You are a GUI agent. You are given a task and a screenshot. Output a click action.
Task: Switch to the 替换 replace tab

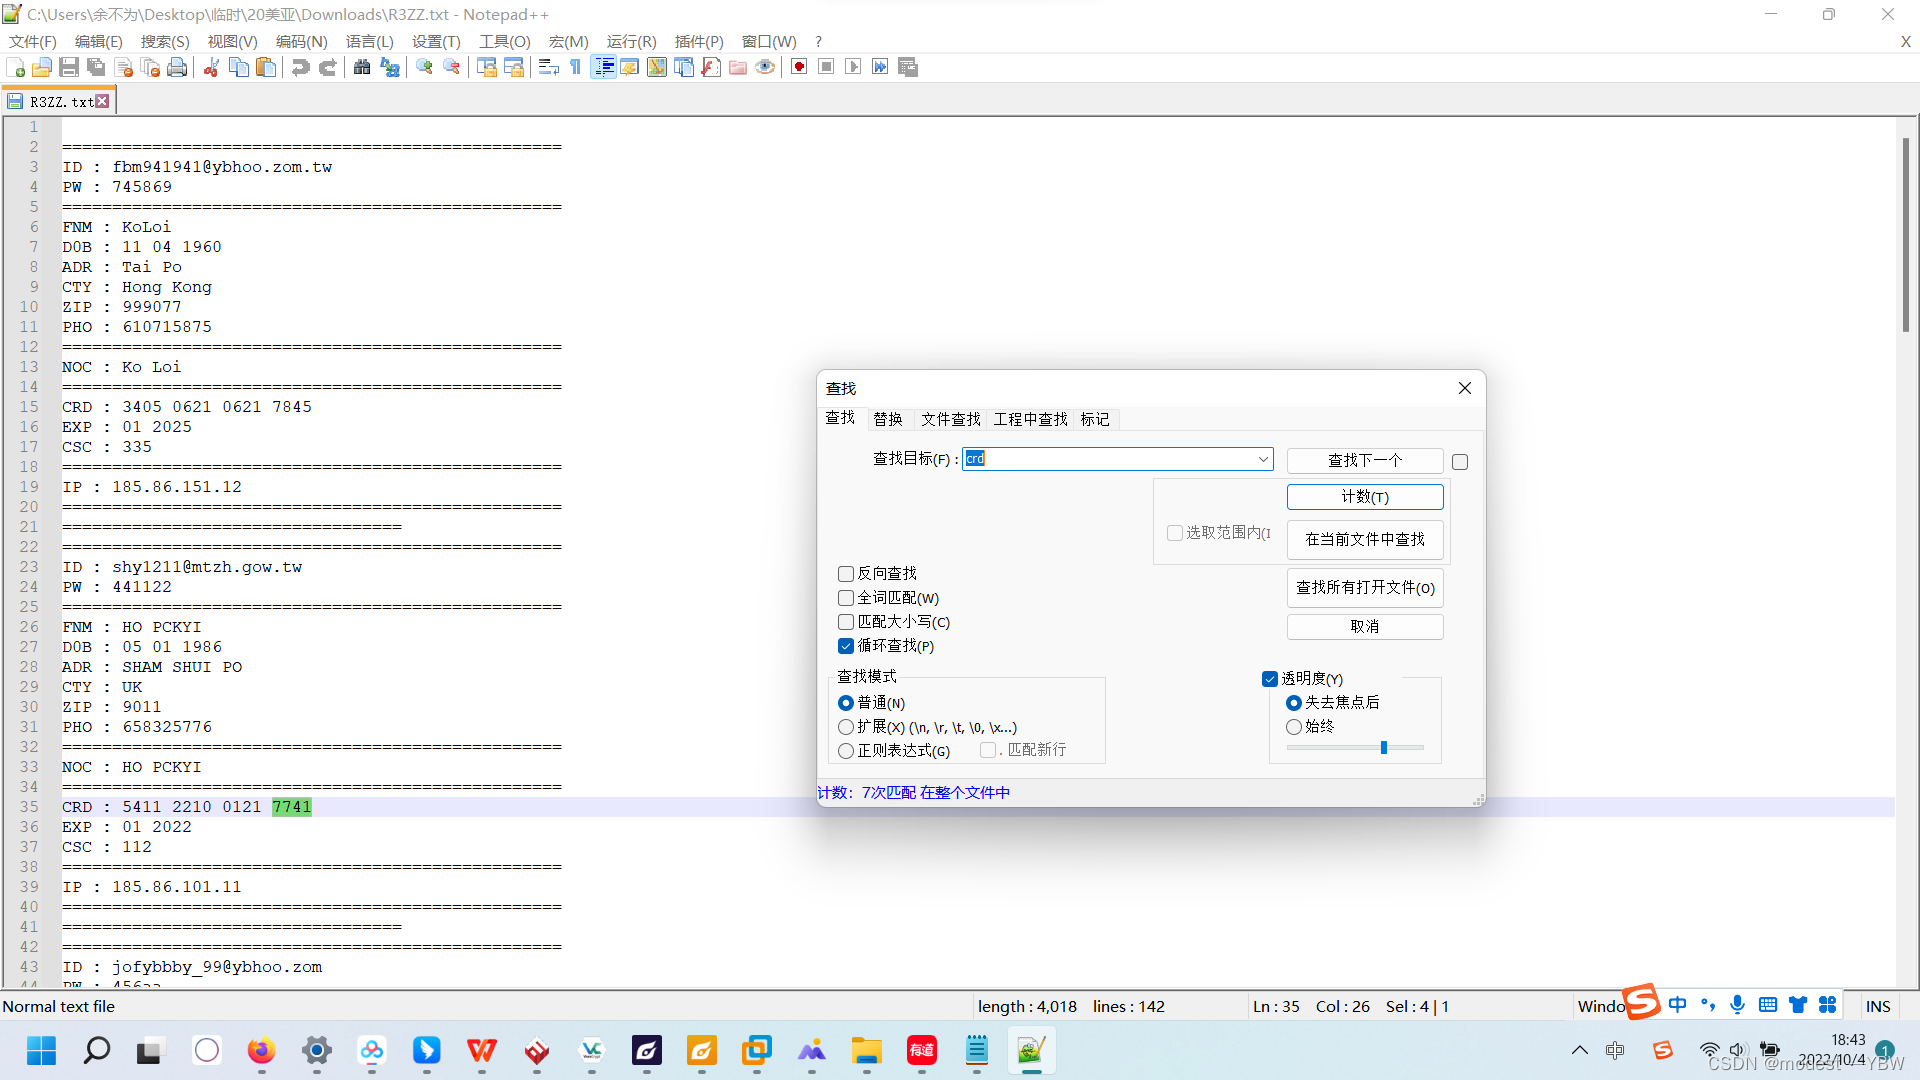(x=887, y=419)
